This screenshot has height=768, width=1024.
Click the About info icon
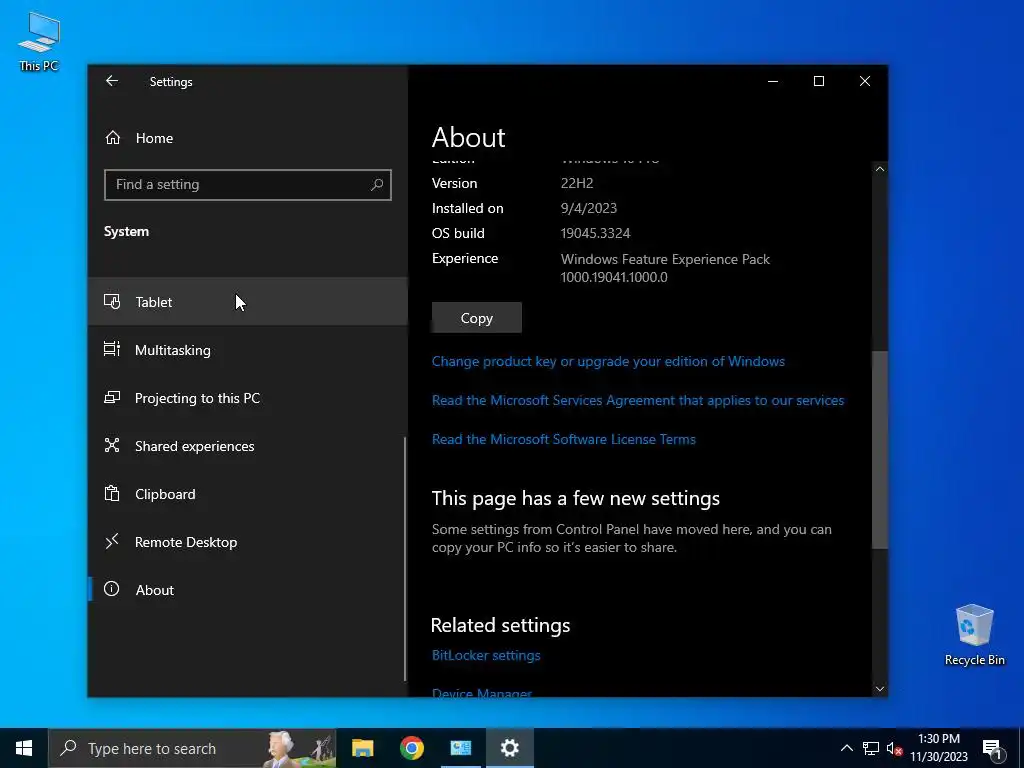click(112, 589)
